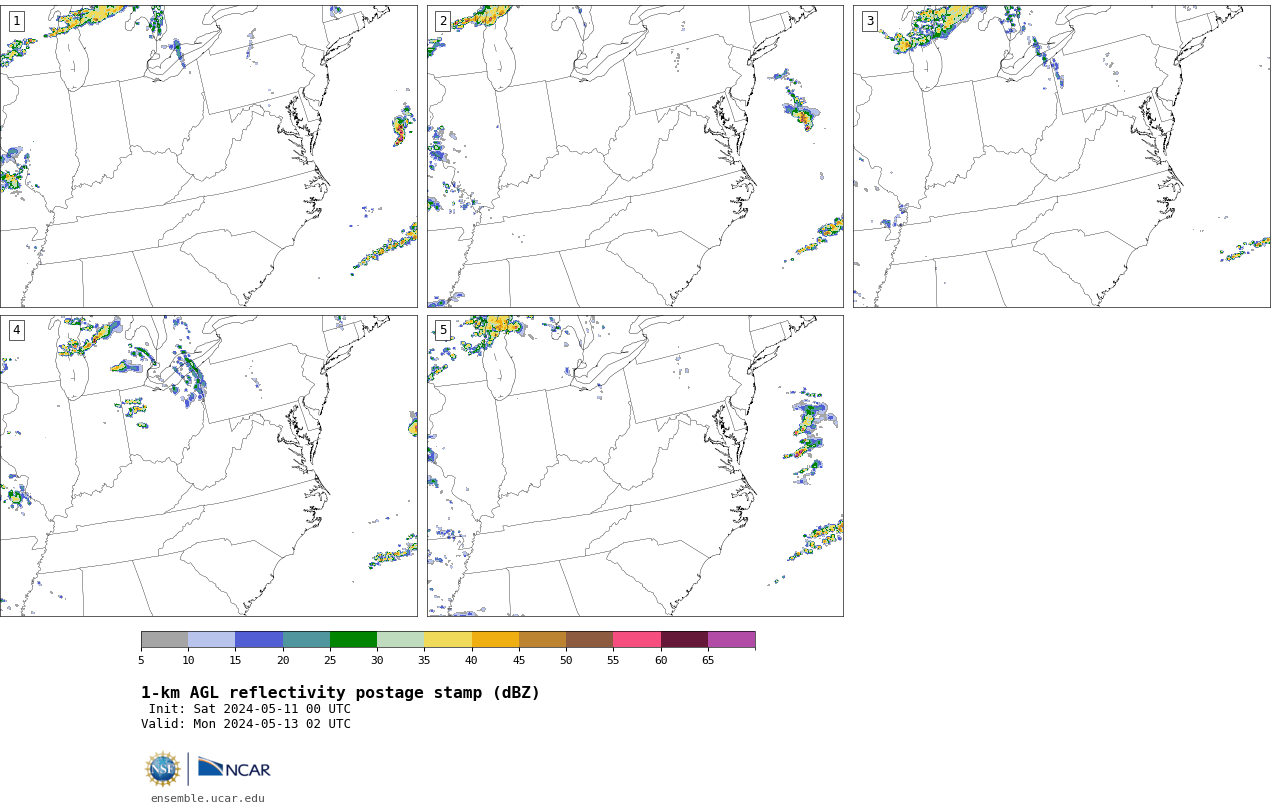This screenshot has width=1280, height=809.
Task: Click the maroon 60-65 dBZ swatch
Action: [x=684, y=640]
